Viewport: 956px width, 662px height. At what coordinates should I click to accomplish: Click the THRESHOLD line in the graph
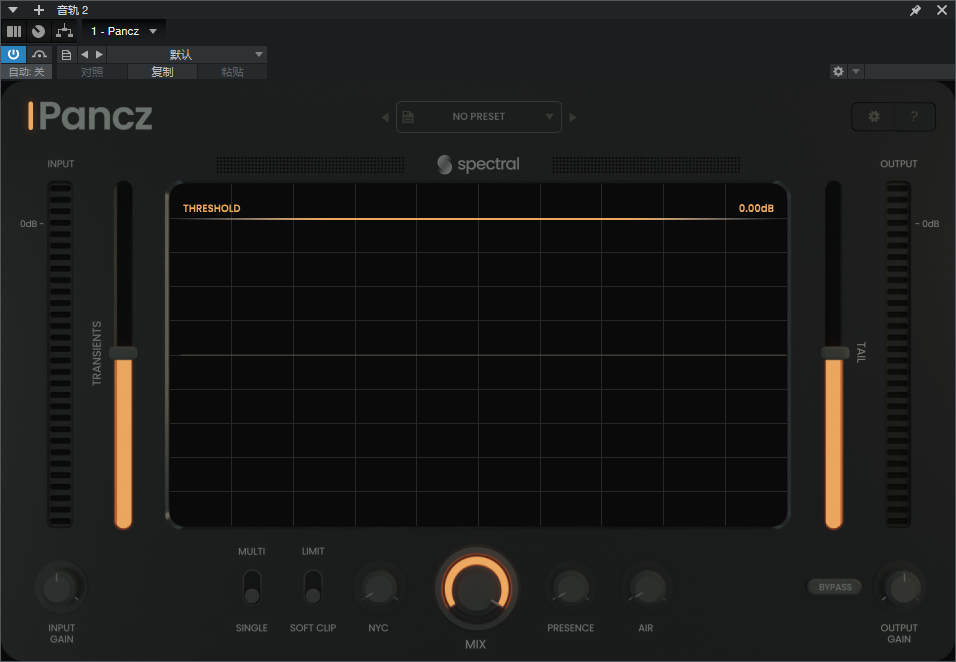click(x=477, y=218)
